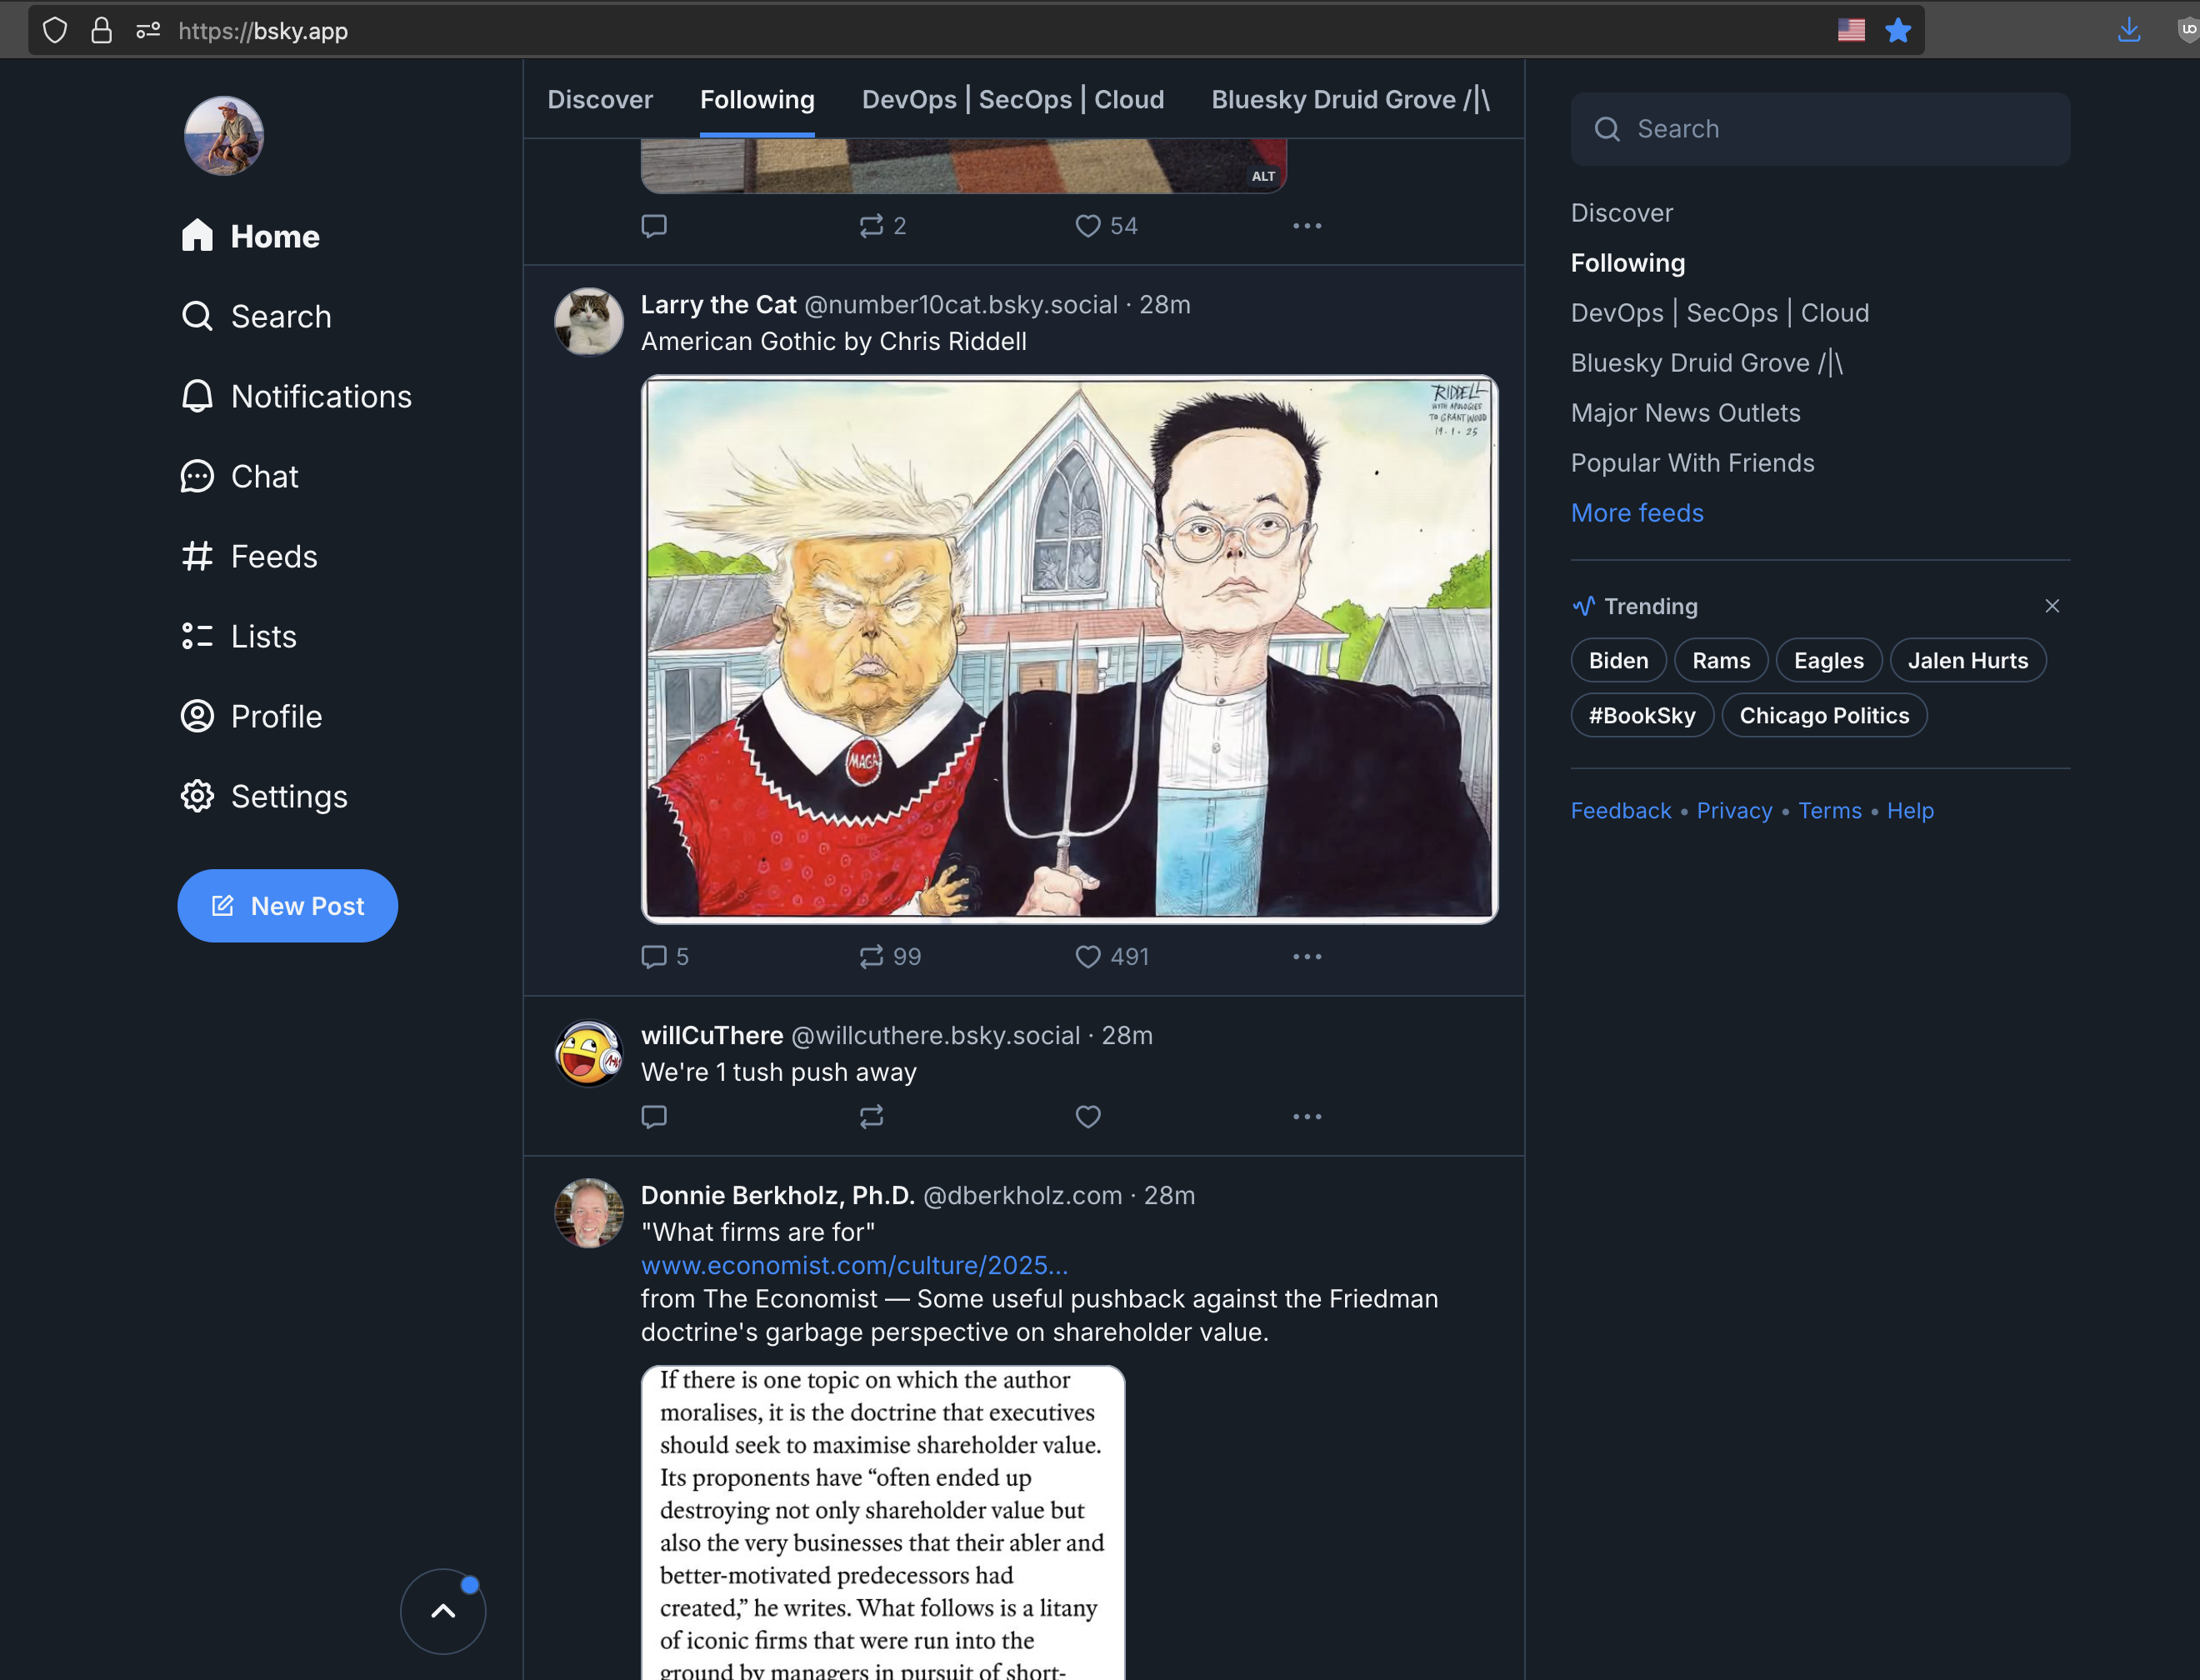Repost the post with 2 reposts
This screenshot has height=1680, width=2200.
pyautogui.click(x=883, y=226)
